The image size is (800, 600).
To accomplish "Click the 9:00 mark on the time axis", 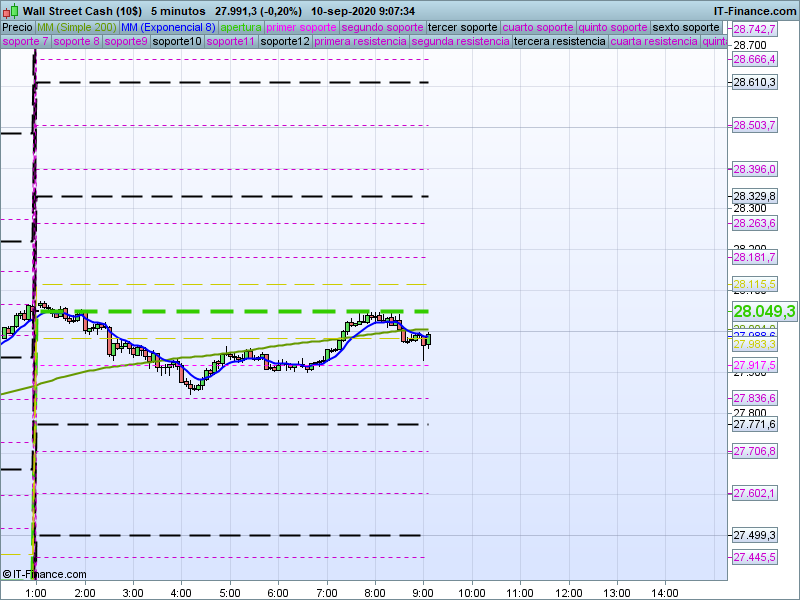I will pos(423,591).
